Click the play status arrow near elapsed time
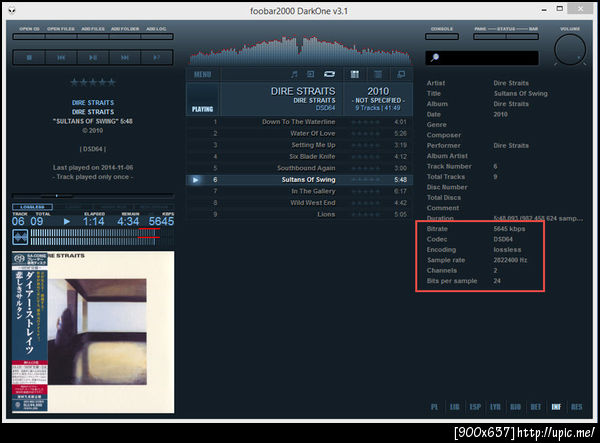Image resolution: width=600 pixels, height=443 pixels. (x=67, y=222)
